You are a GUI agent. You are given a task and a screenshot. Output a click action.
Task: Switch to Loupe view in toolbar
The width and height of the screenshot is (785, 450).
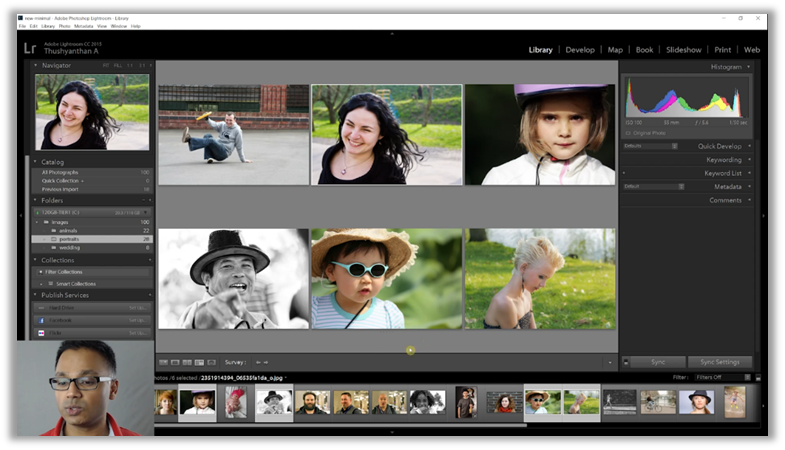coord(175,362)
